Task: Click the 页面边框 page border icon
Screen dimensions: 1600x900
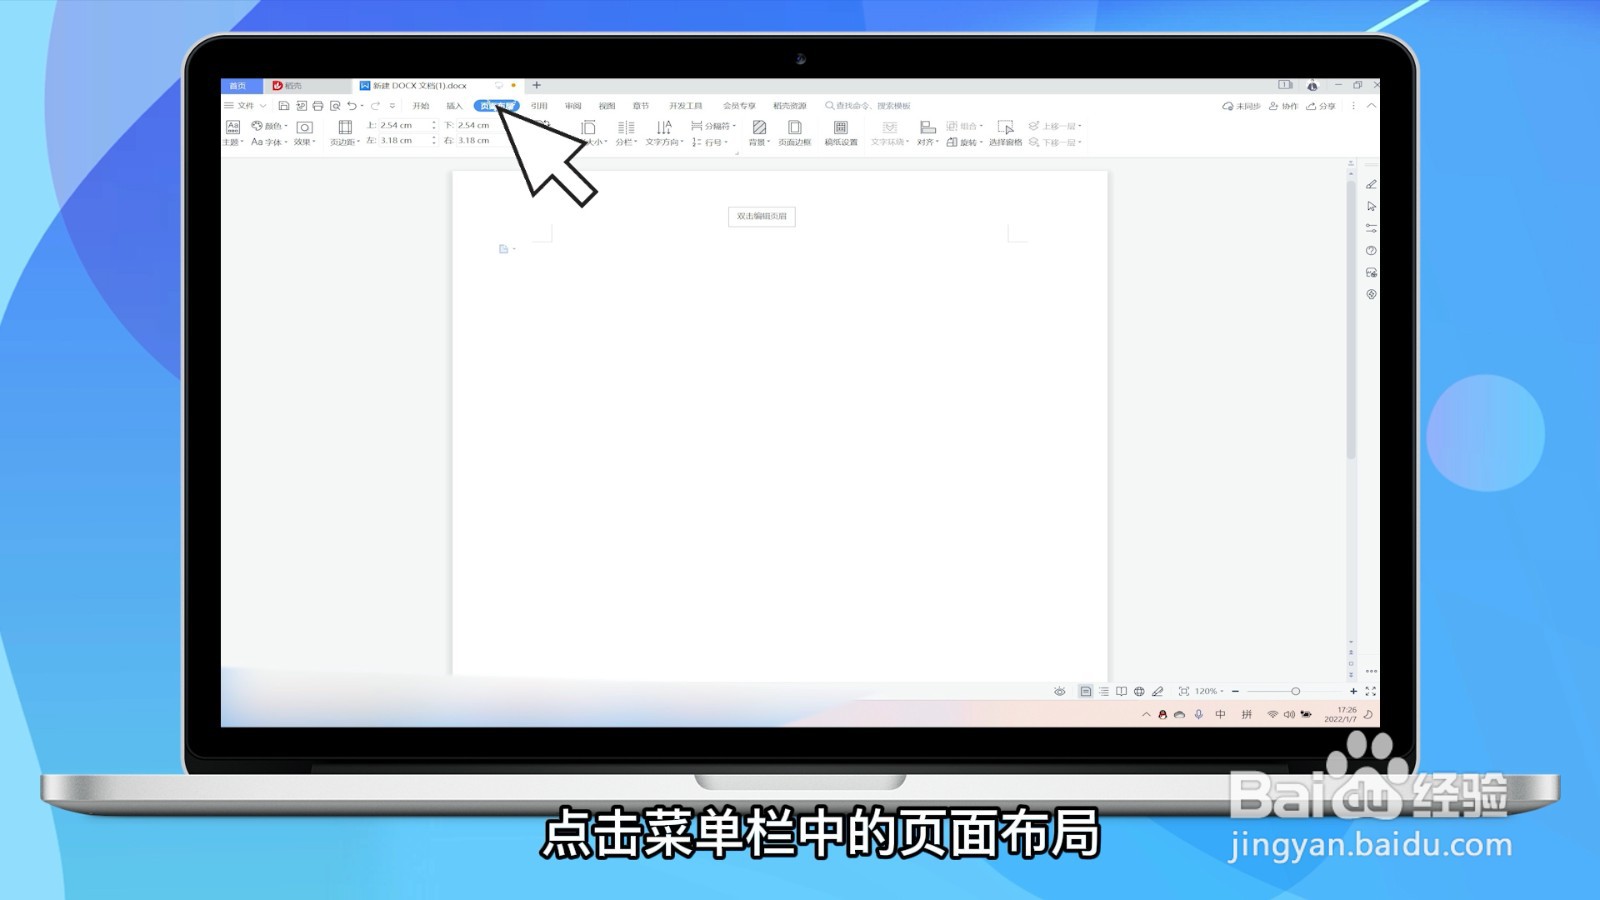Action: [x=795, y=127]
